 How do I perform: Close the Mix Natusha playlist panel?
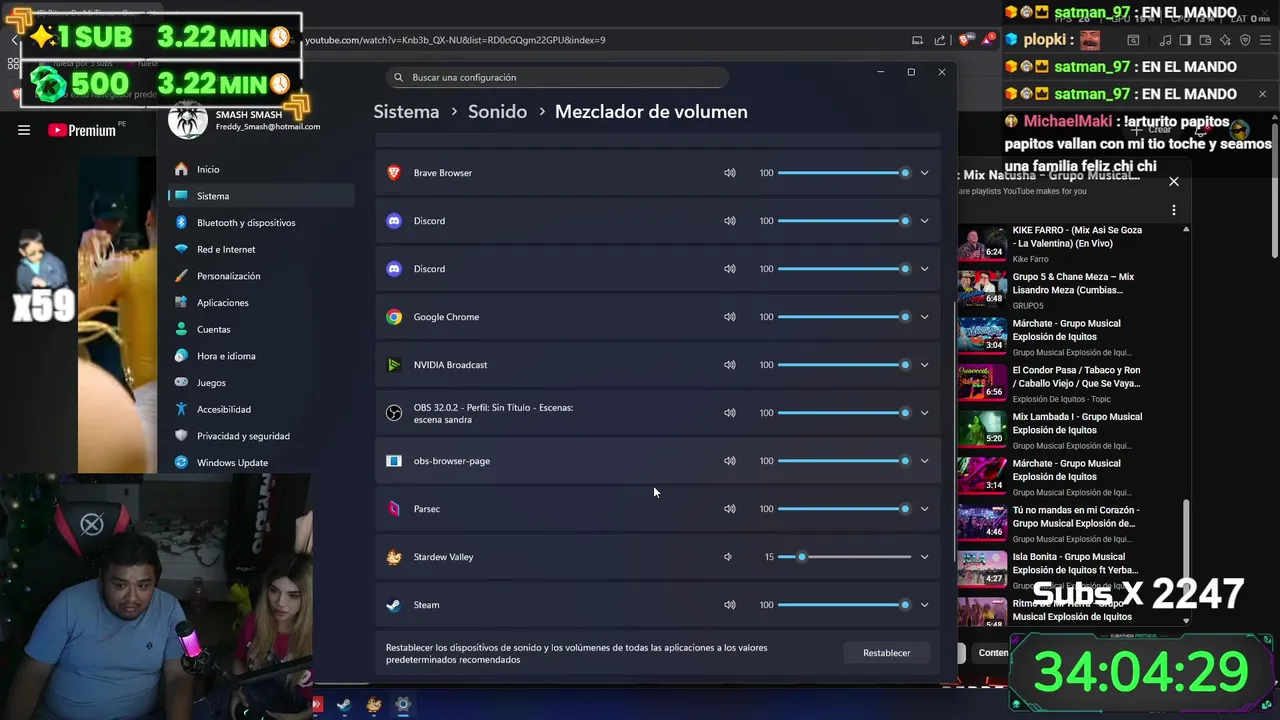pos(1174,181)
